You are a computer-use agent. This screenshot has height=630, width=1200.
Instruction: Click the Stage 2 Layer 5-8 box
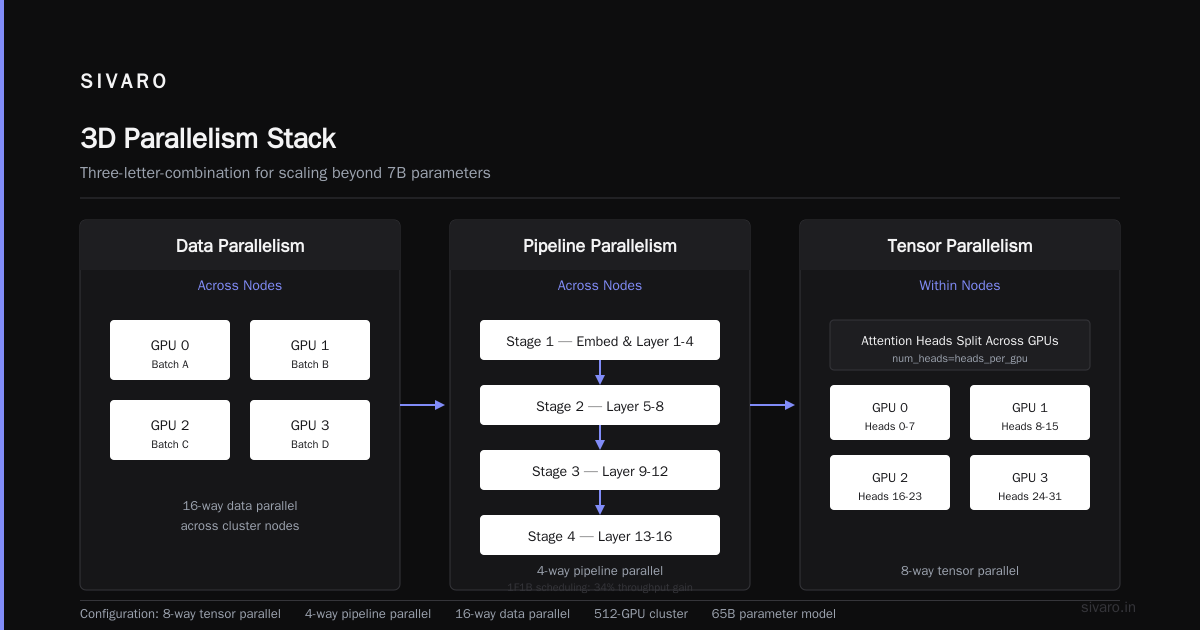pos(600,405)
